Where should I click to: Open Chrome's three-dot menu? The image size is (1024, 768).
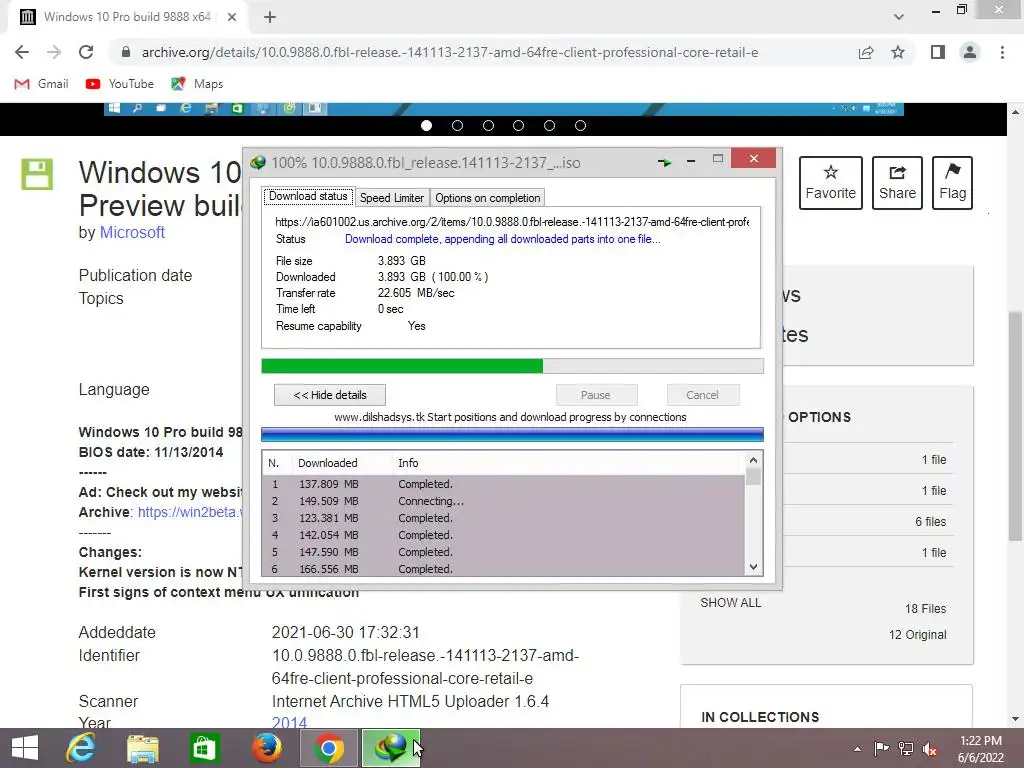pyautogui.click(x=1002, y=52)
